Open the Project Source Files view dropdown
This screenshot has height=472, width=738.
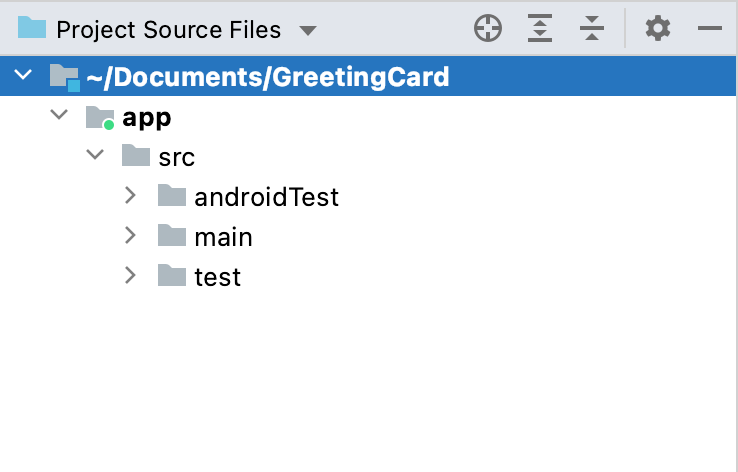click(x=308, y=30)
